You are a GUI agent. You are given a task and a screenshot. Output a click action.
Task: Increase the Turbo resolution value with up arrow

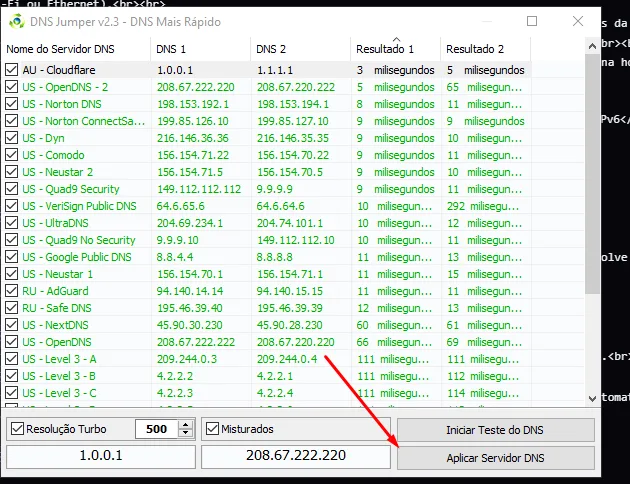(185, 425)
